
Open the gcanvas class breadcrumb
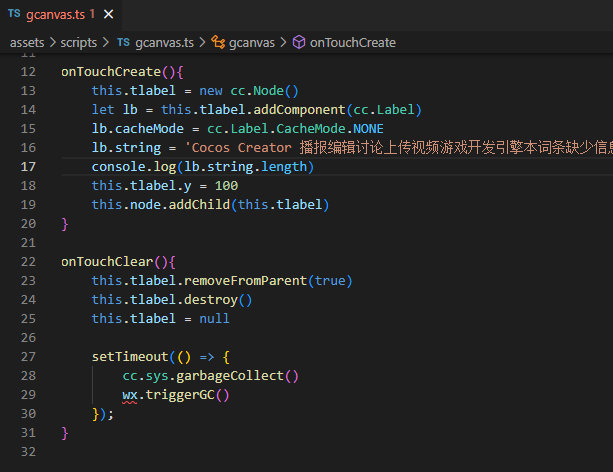(252, 43)
